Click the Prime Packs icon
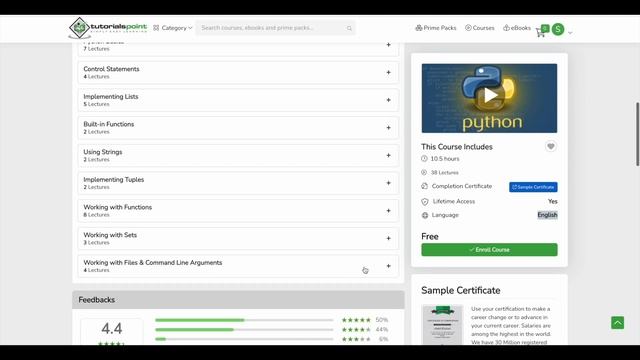This screenshot has width=640, height=360. point(419,28)
